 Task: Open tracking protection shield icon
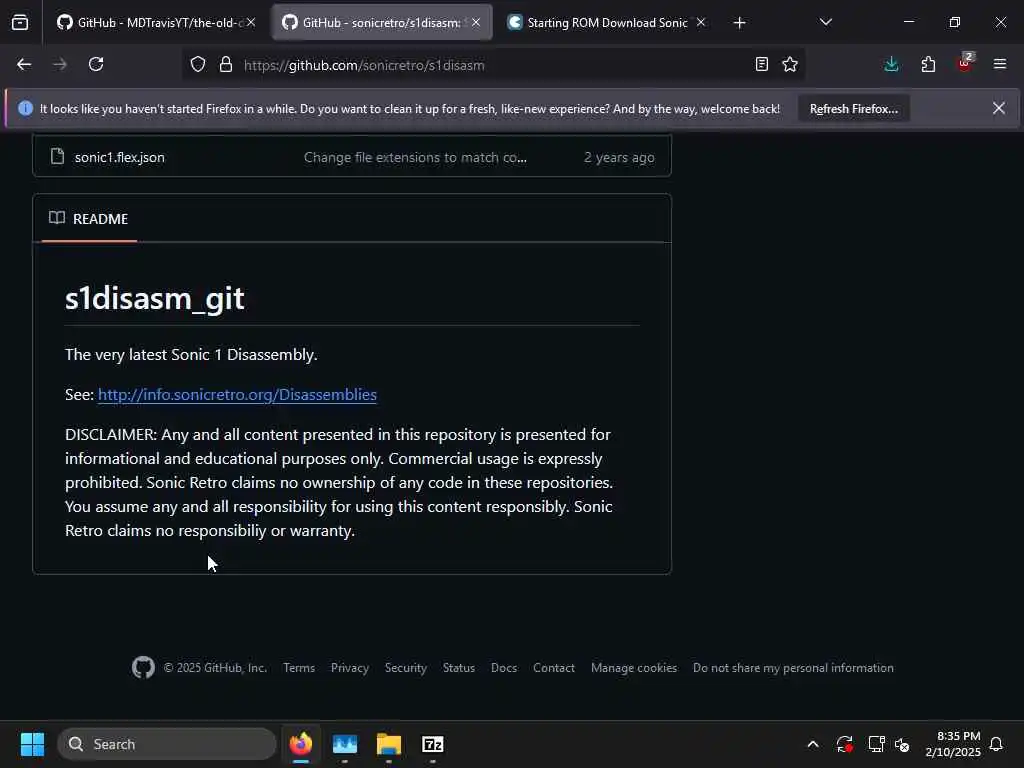click(198, 65)
